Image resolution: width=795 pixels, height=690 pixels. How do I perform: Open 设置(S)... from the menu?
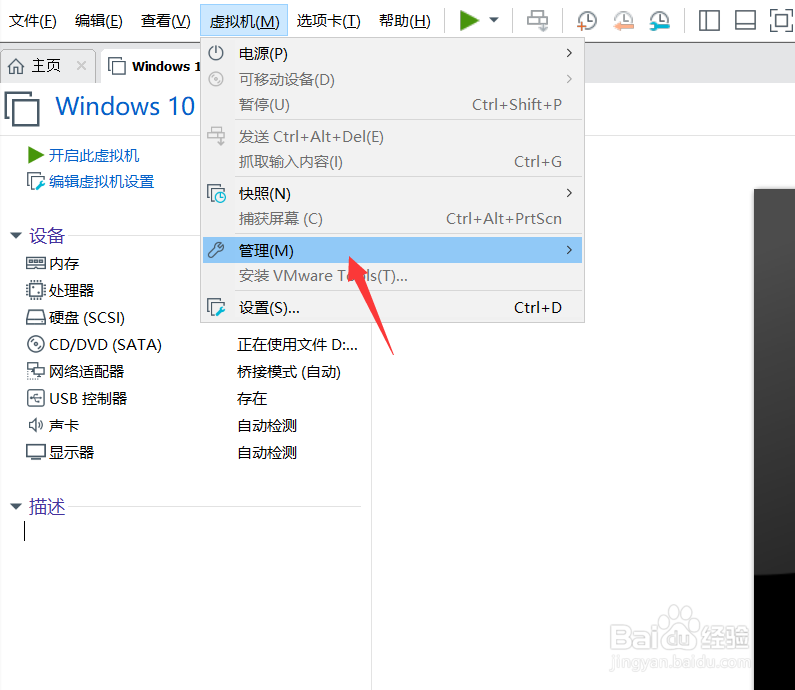click(x=392, y=307)
